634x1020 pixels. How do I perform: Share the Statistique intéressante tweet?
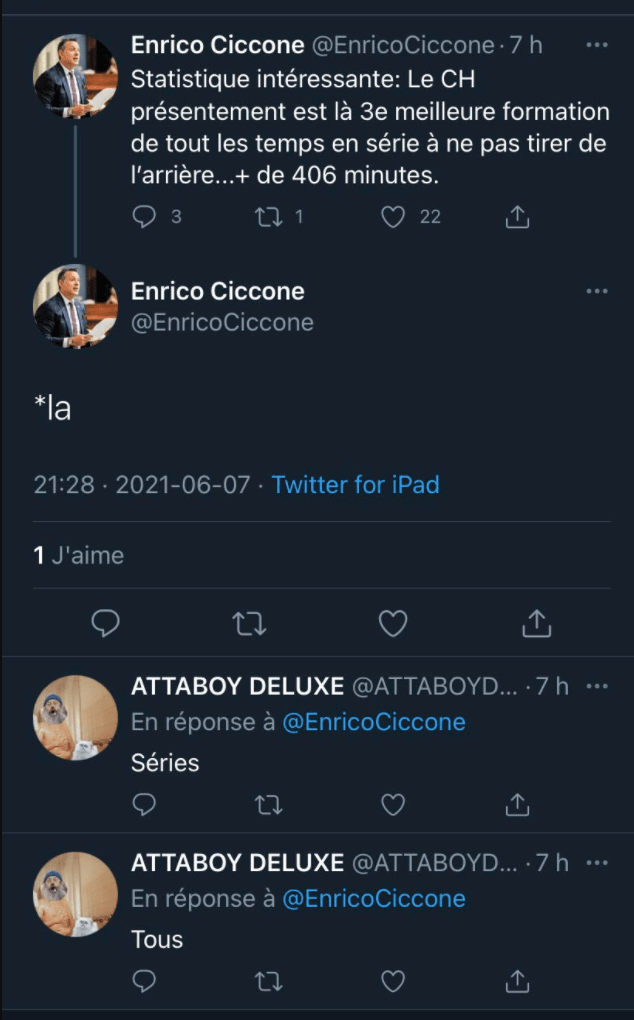tap(517, 216)
